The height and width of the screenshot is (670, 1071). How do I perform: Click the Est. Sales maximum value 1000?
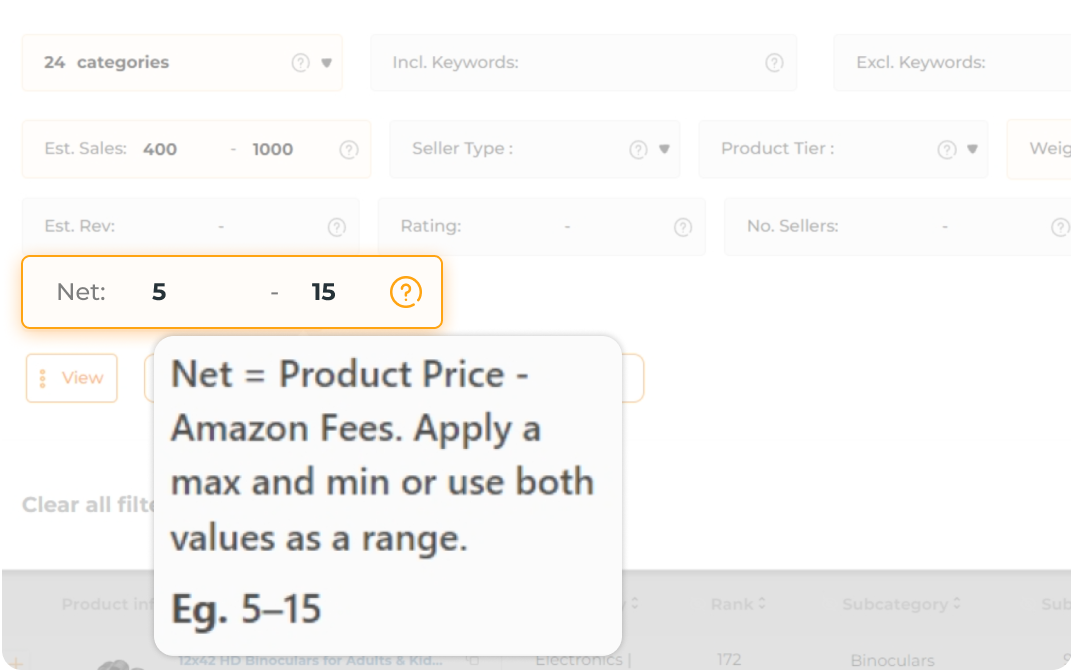click(273, 149)
